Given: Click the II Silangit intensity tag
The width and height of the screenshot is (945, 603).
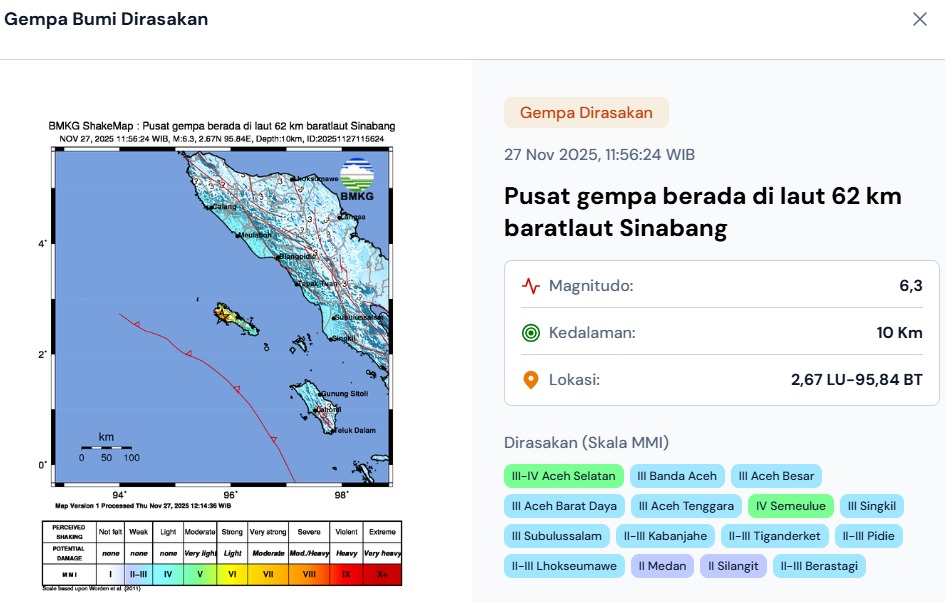Looking at the screenshot, I should pos(736,566).
